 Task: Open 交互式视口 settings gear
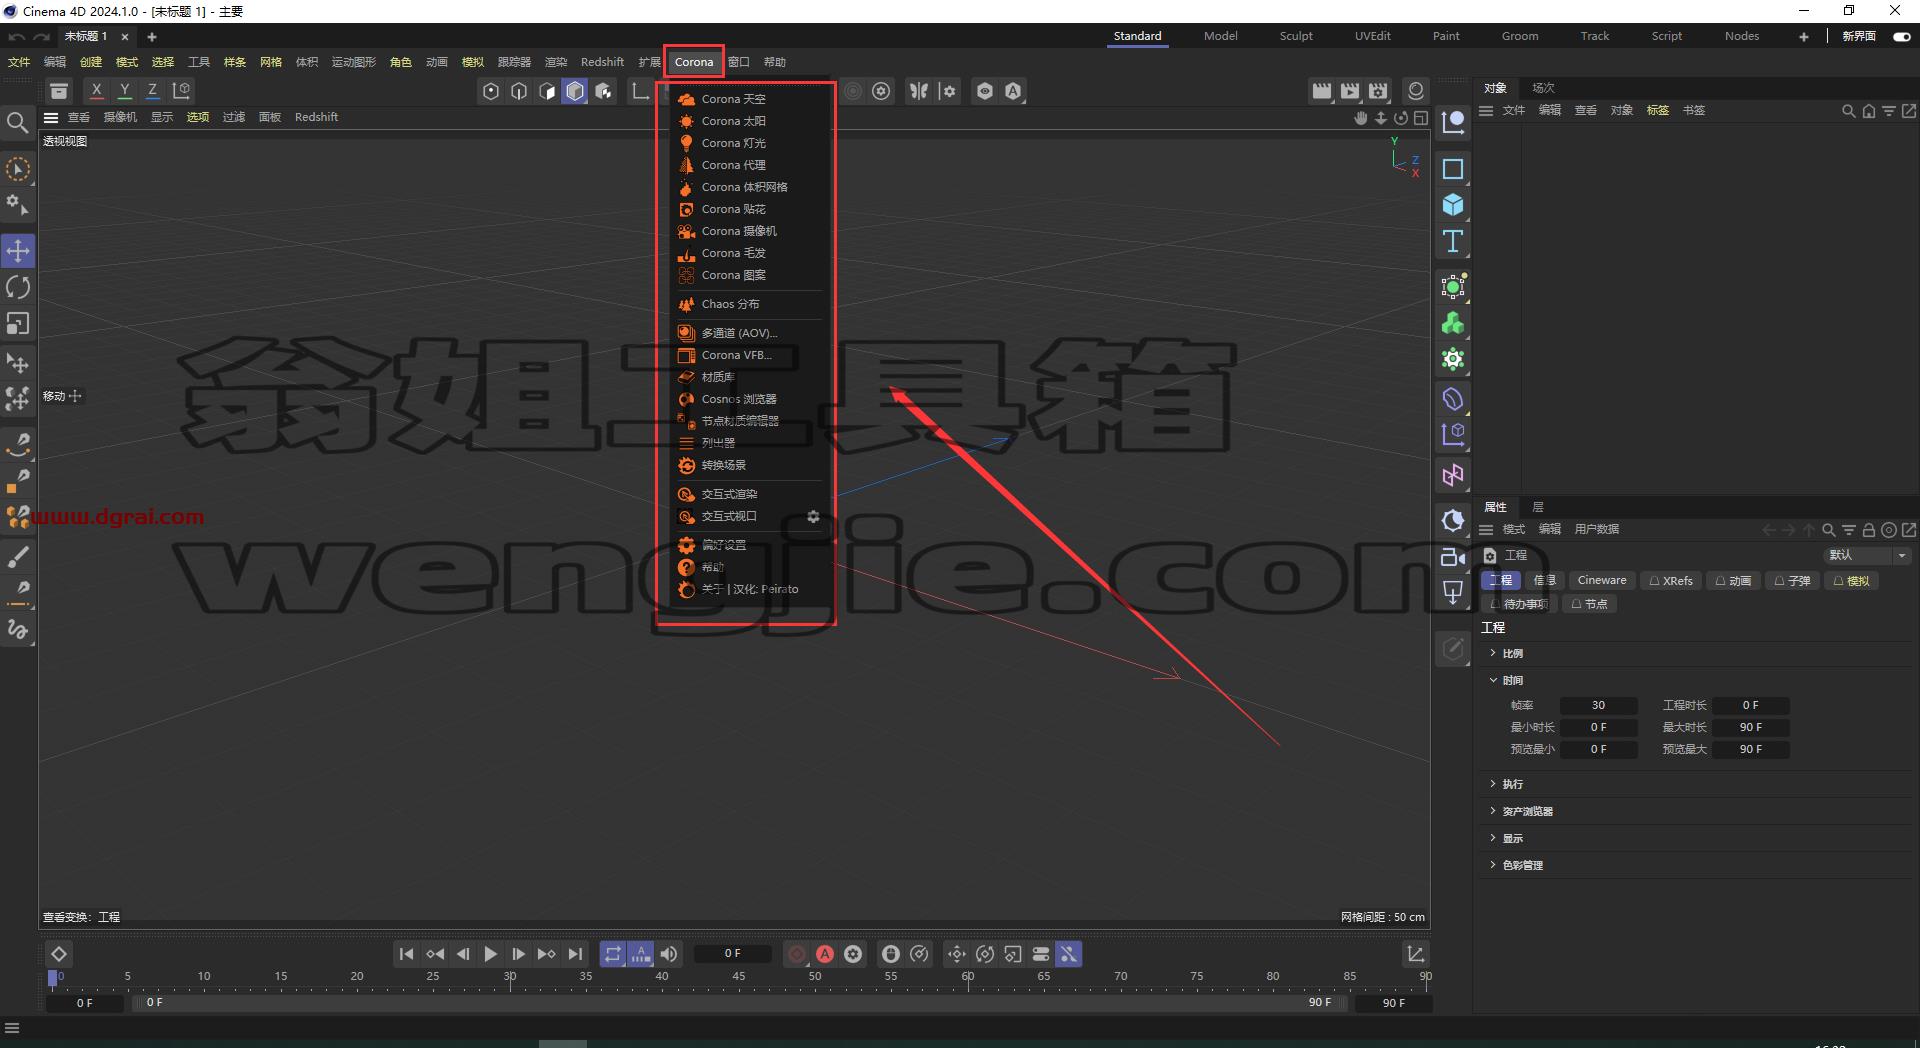813,517
